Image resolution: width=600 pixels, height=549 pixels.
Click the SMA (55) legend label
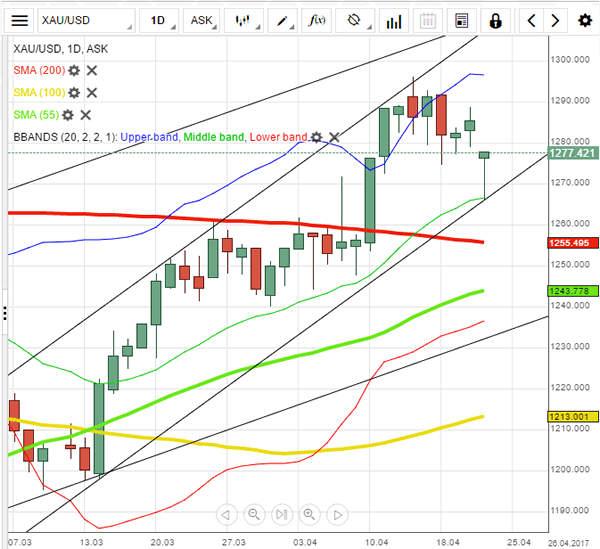[x=36, y=115]
